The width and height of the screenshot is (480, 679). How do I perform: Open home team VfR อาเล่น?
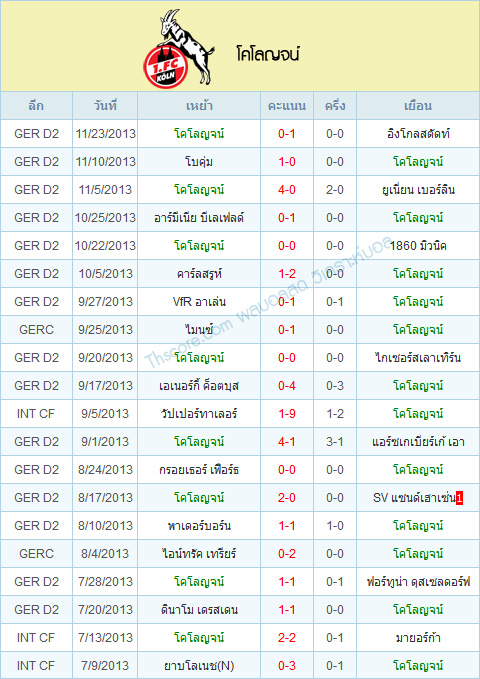pyautogui.click(x=199, y=302)
